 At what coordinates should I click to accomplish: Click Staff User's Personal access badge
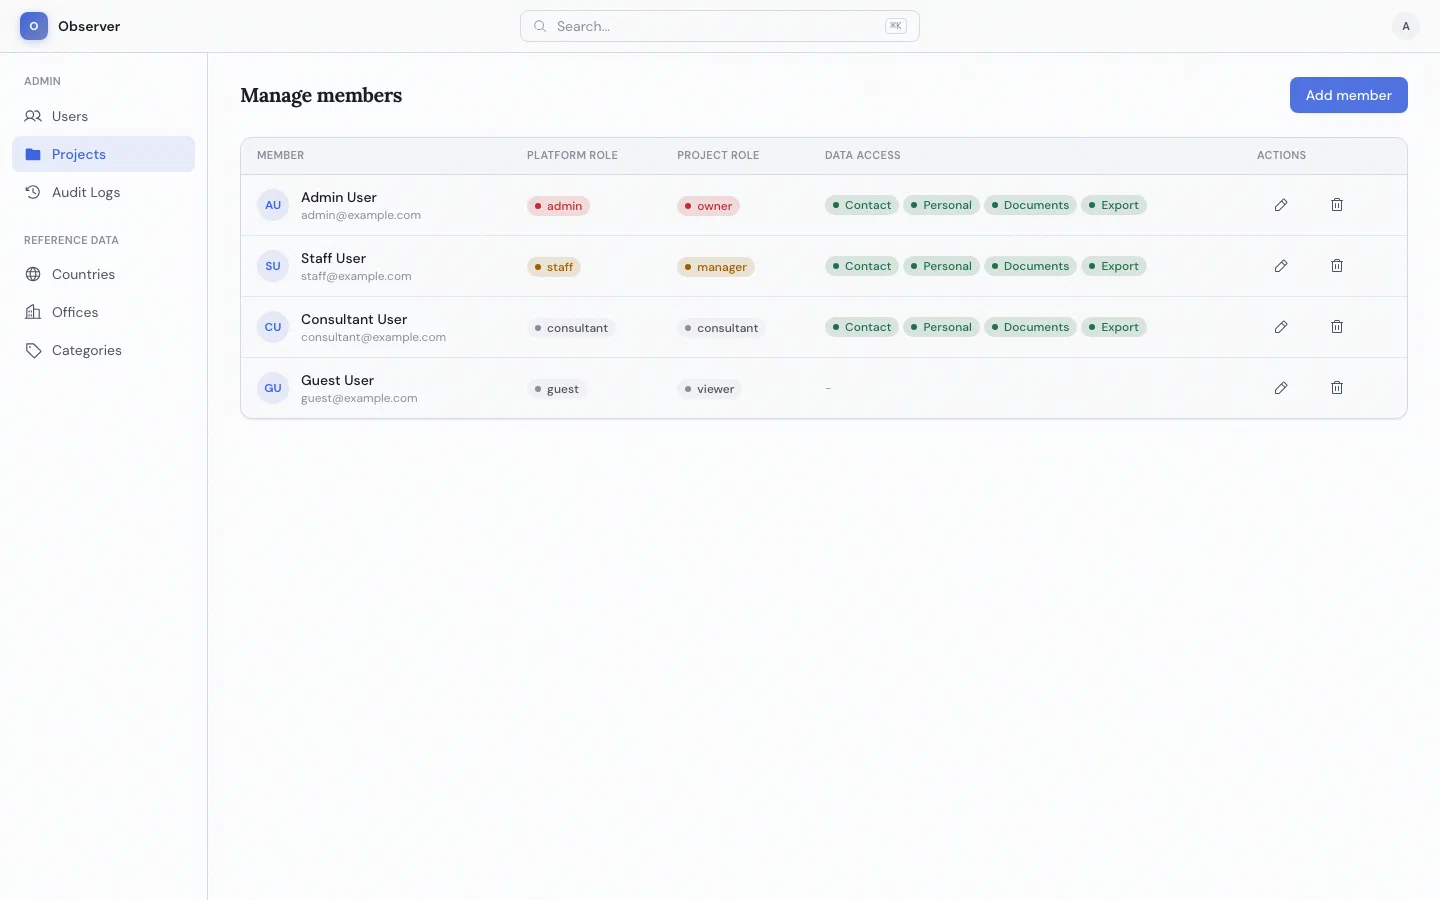[941, 266]
